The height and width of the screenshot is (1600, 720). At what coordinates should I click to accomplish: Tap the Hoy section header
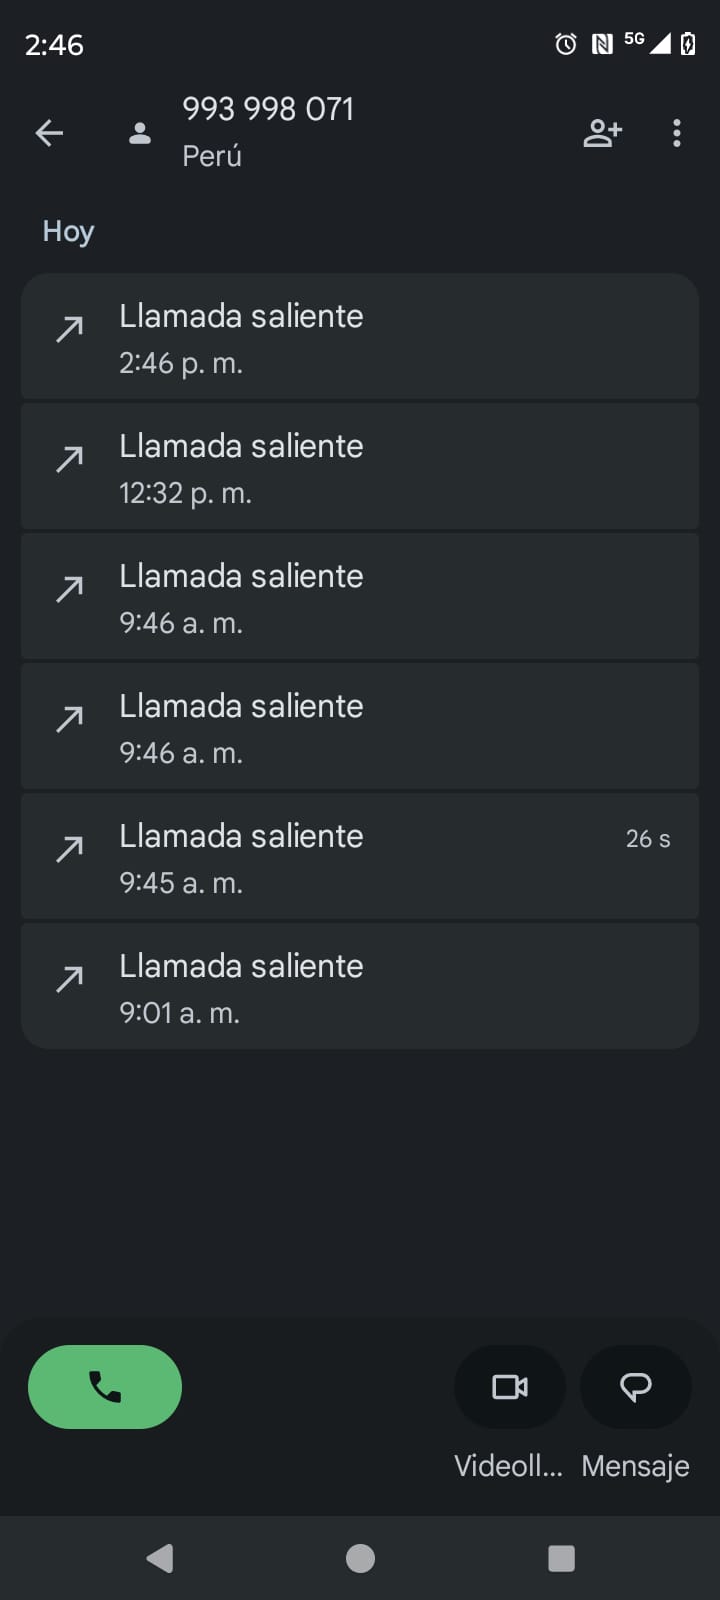68,232
